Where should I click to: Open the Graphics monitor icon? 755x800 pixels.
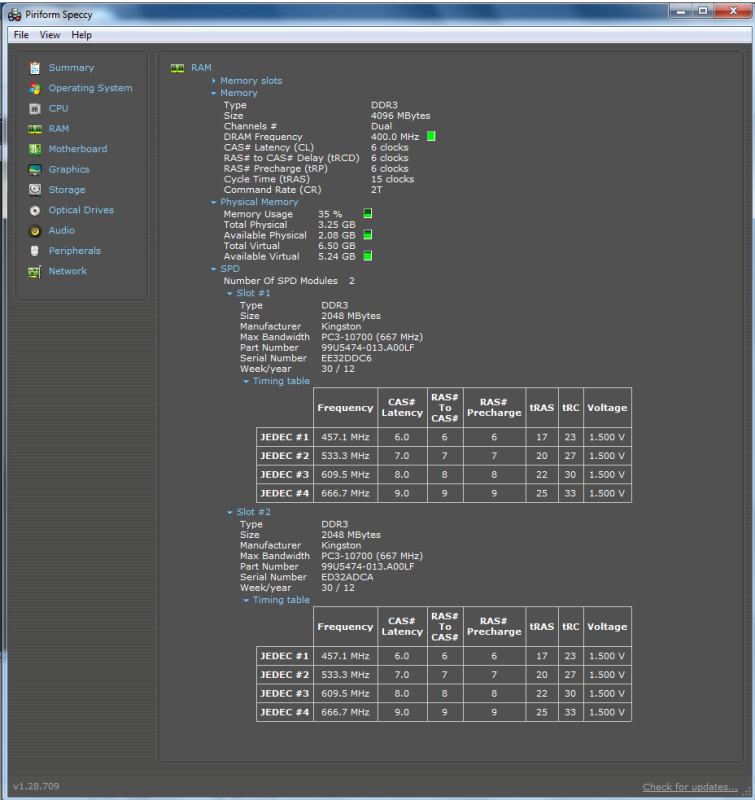pos(35,169)
